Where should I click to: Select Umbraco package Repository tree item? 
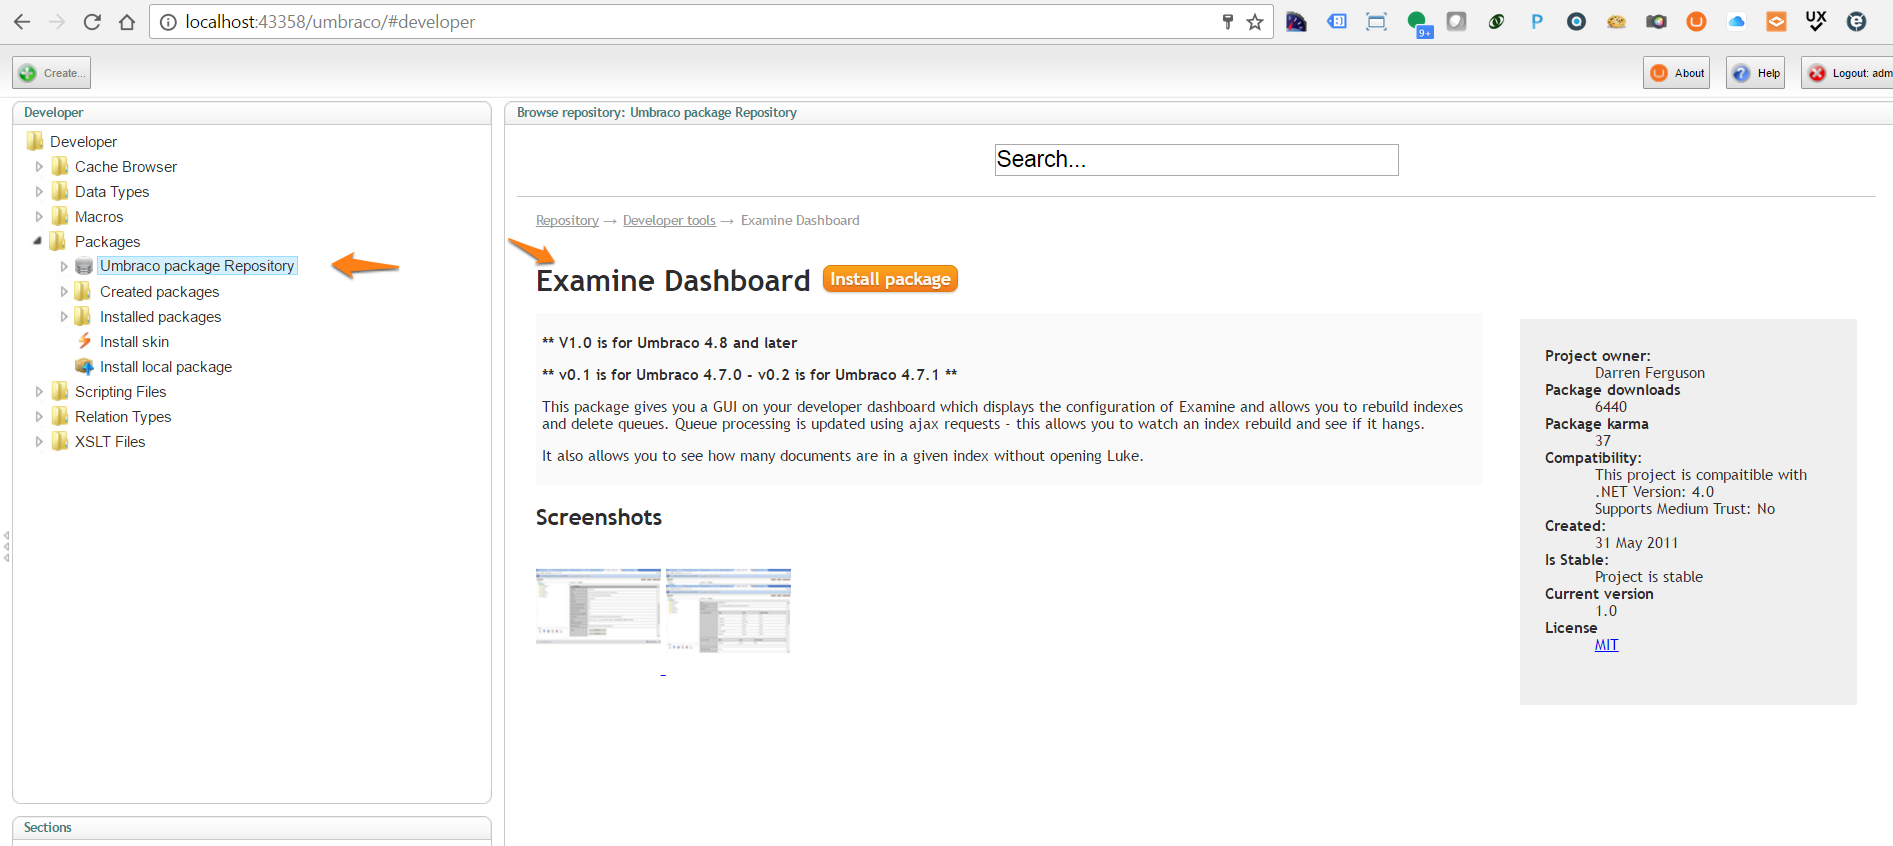(197, 266)
